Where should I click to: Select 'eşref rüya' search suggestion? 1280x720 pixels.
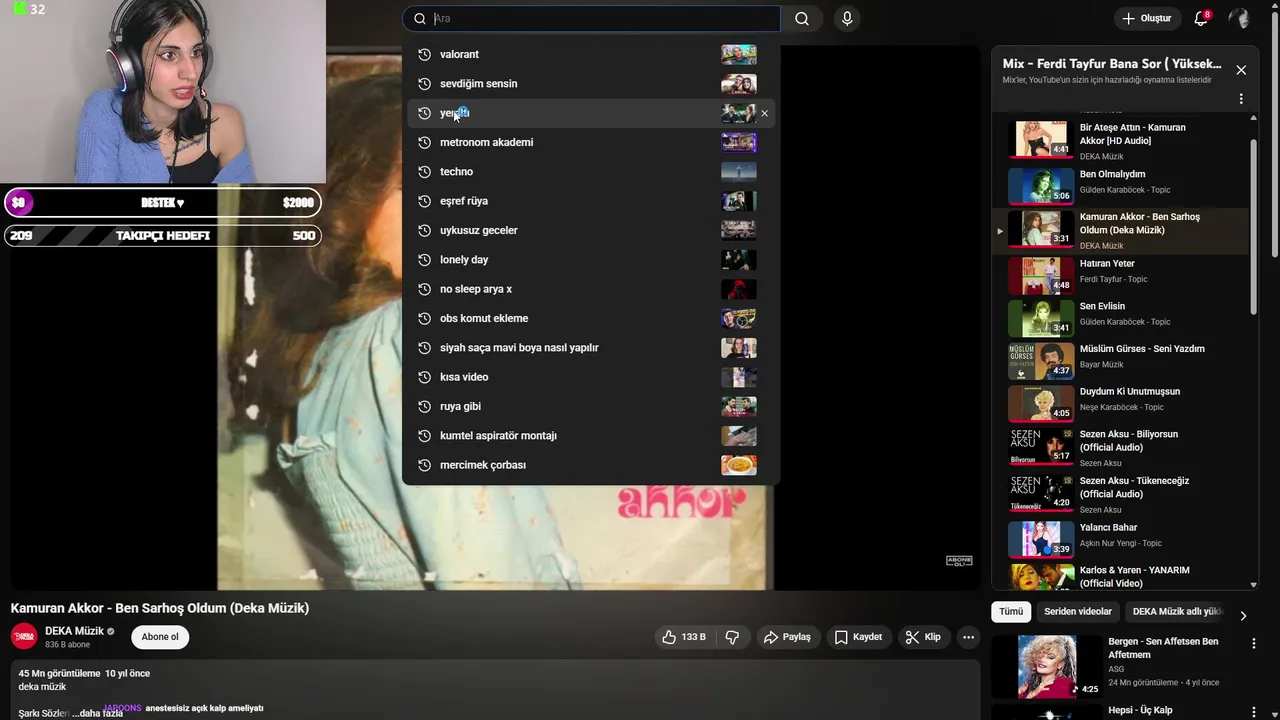(x=591, y=201)
